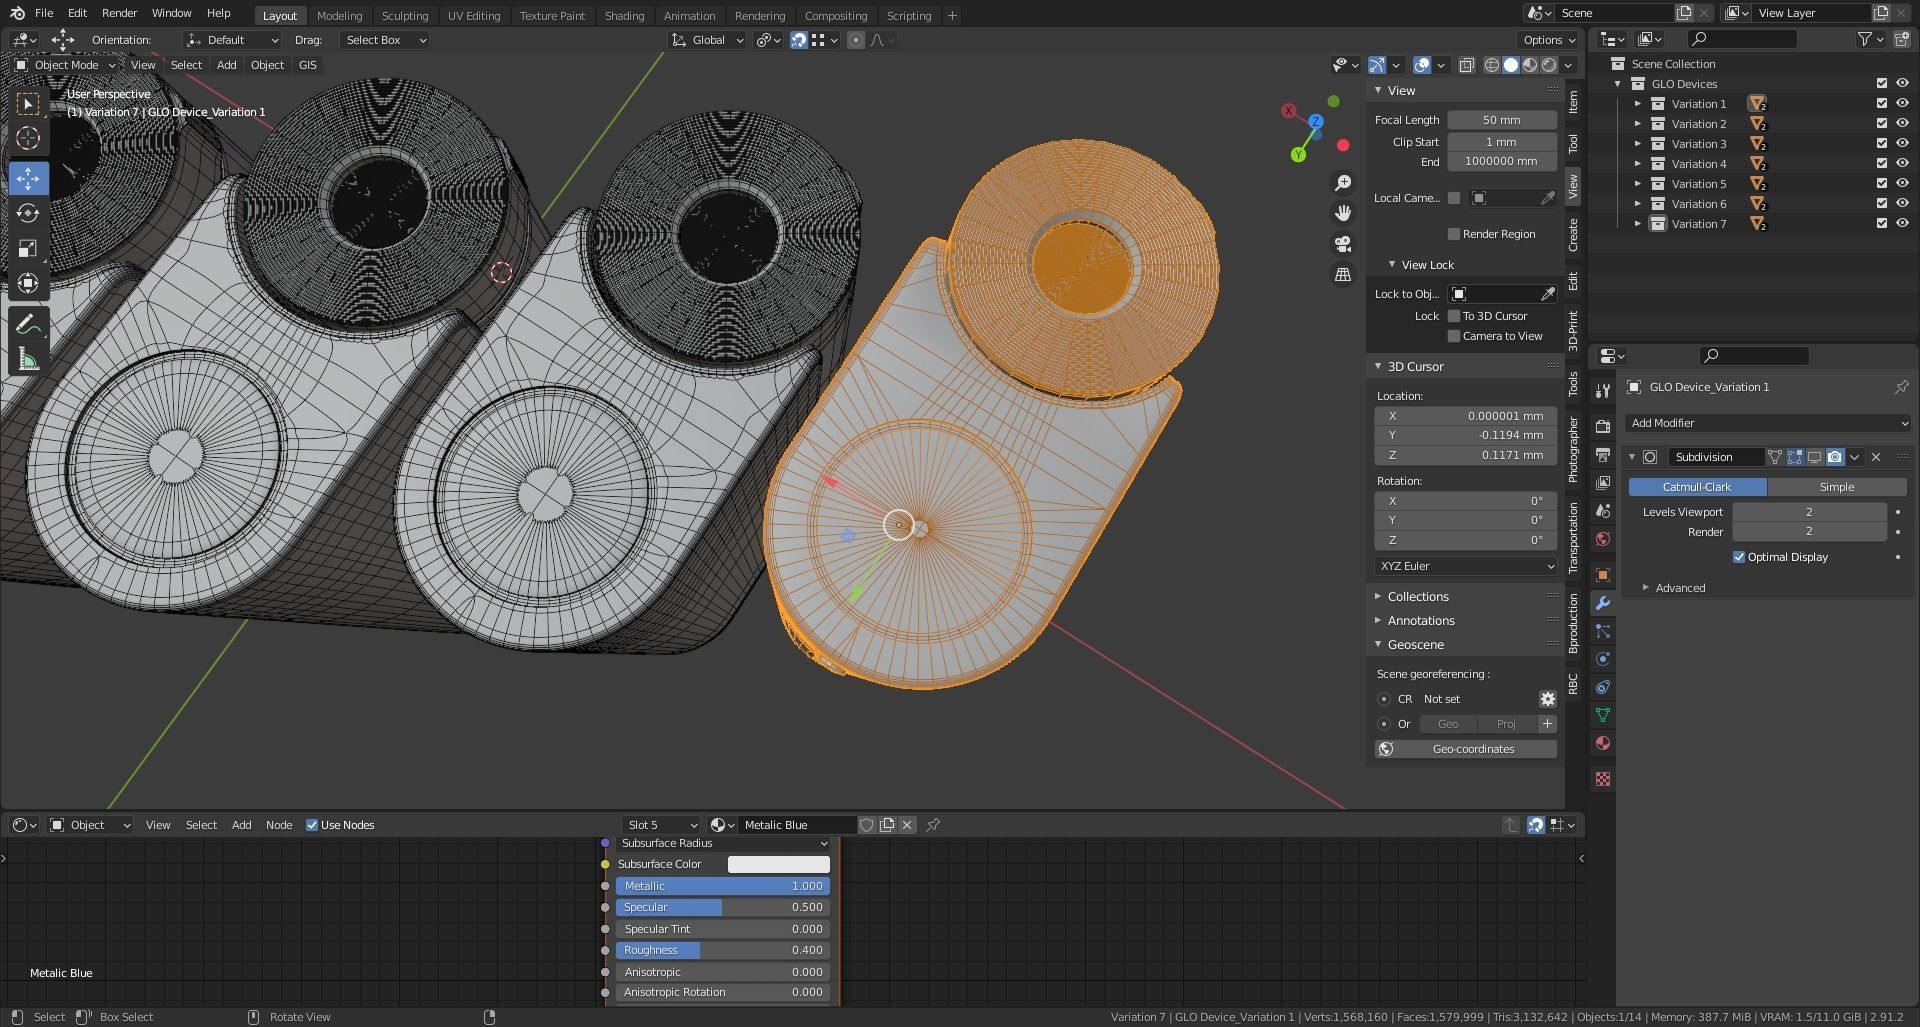1920x1027 pixels.
Task: Open the Add Modifier dropdown
Action: tap(1767, 423)
